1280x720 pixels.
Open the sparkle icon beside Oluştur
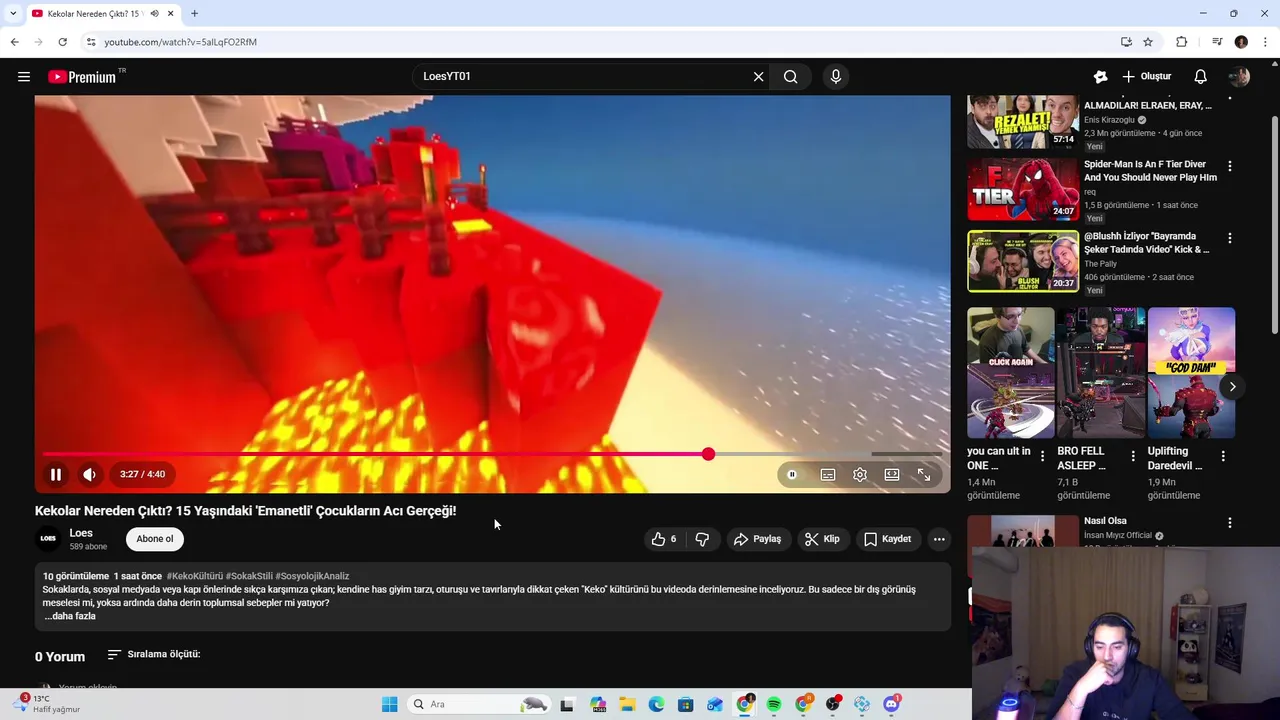pyautogui.click(x=1101, y=76)
